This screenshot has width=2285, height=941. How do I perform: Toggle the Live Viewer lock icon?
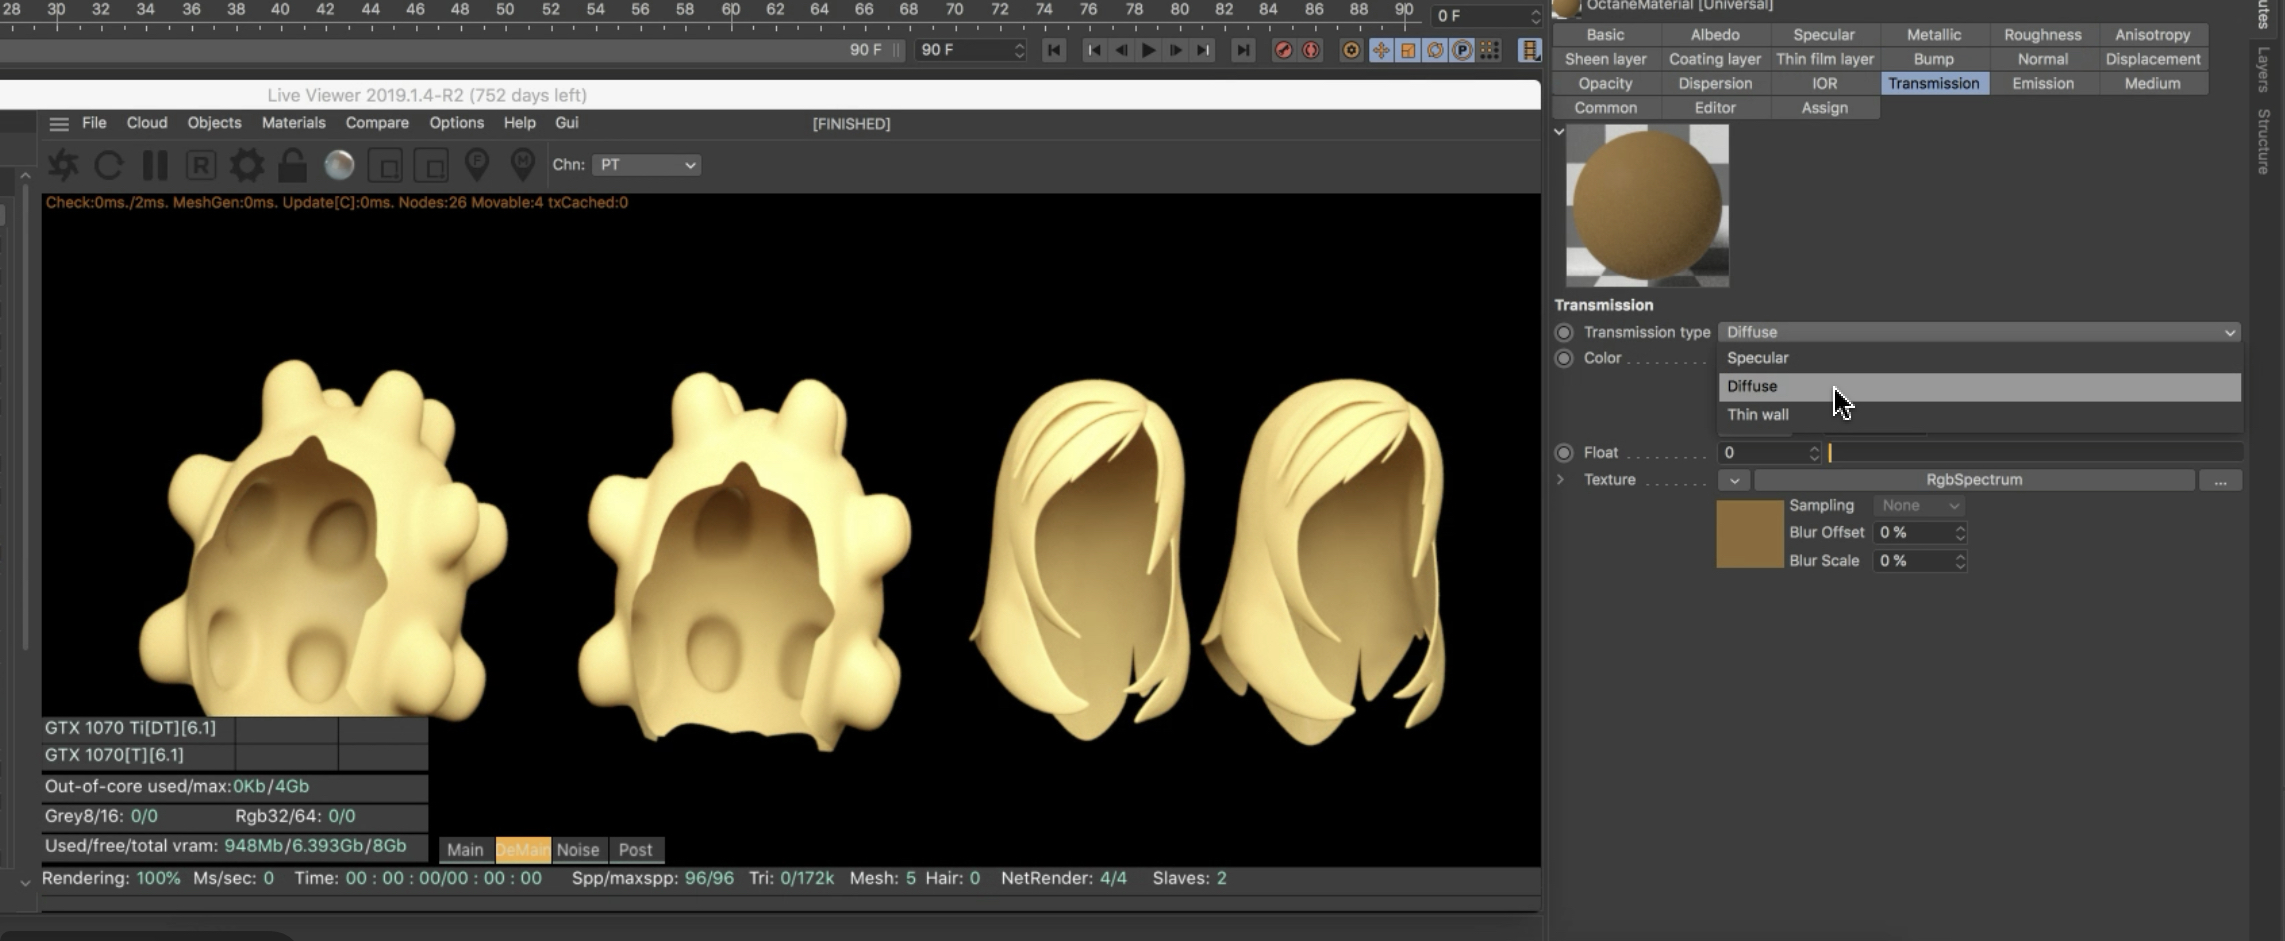point(292,165)
